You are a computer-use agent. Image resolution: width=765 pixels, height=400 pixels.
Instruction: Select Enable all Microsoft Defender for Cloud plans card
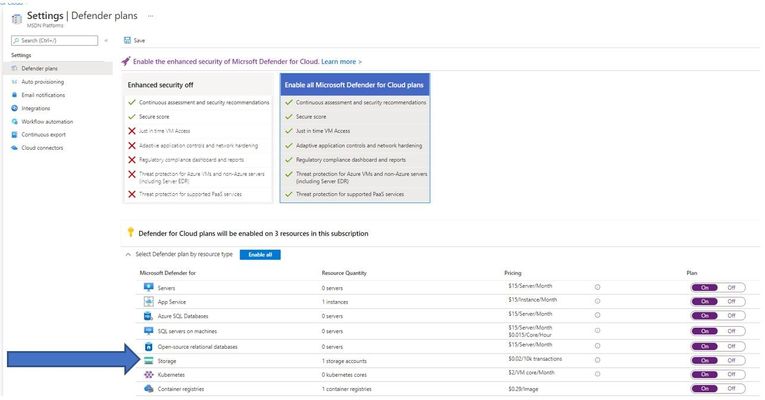pyautogui.click(x=355, y=138)
